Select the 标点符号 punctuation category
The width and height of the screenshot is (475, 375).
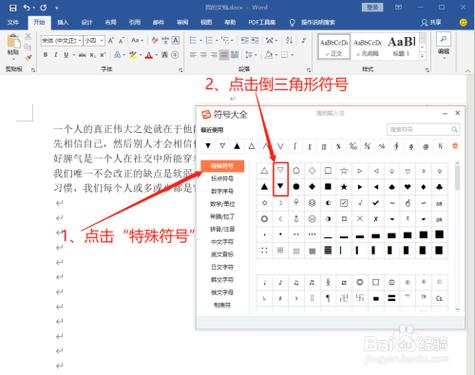[x=222, y=179]
